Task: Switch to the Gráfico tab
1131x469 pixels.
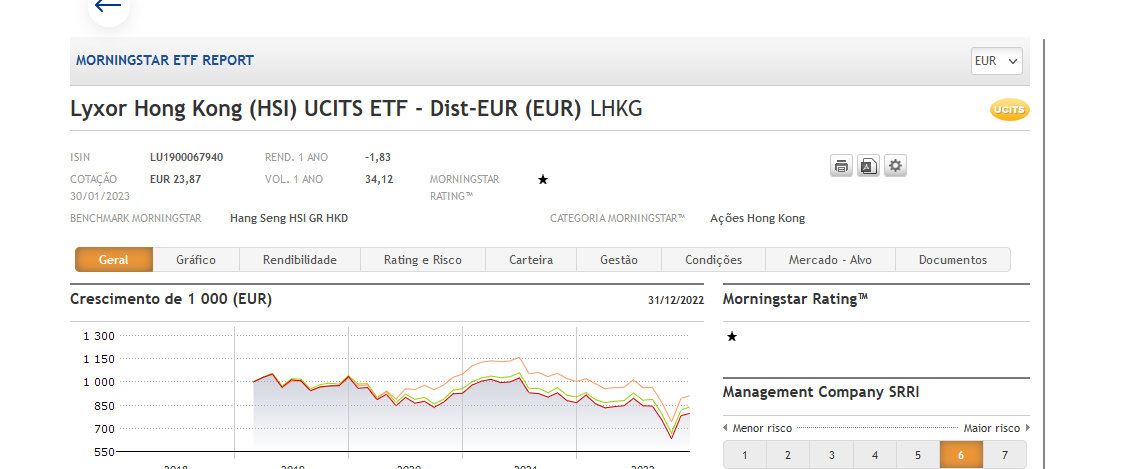Action: (196, 260)
